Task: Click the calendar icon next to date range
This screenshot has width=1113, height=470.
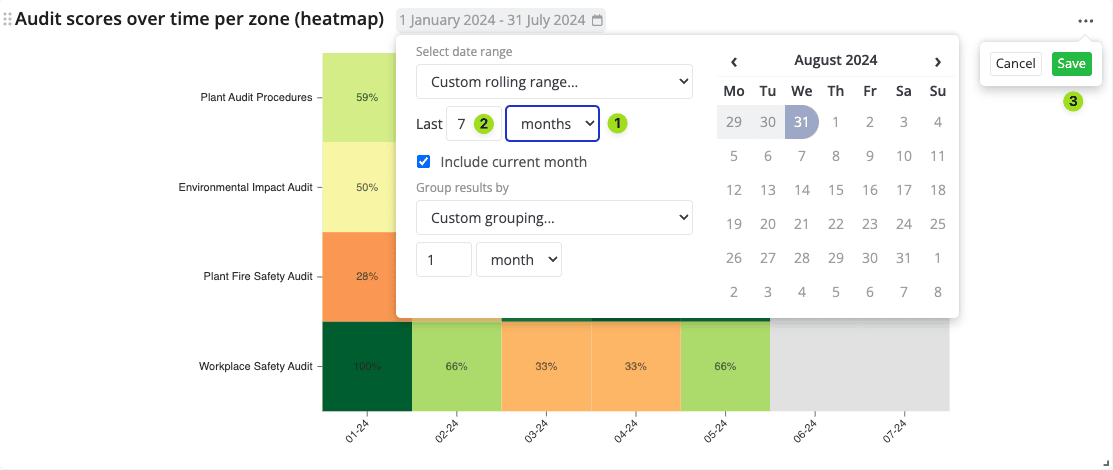Action: click(x=598, y=20)
